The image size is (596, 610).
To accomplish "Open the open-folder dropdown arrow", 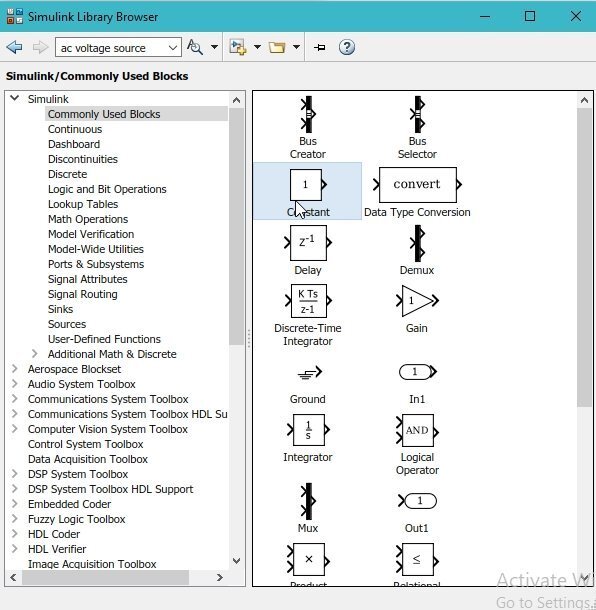I will (296, 47).
